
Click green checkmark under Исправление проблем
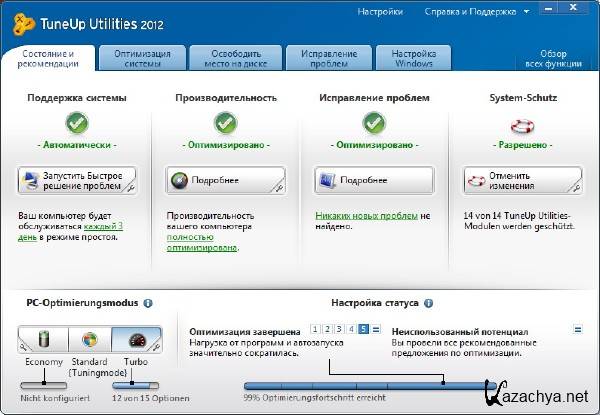tap(373, 125)
